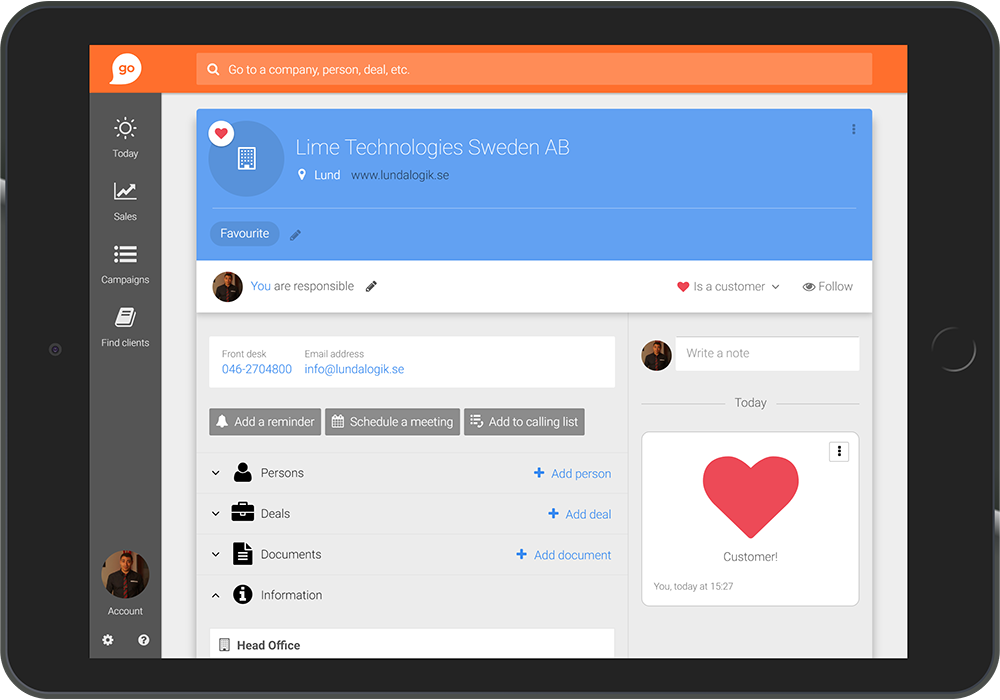Click Schedule a meeting button
1000x700 pixels.
coord(392,421)
